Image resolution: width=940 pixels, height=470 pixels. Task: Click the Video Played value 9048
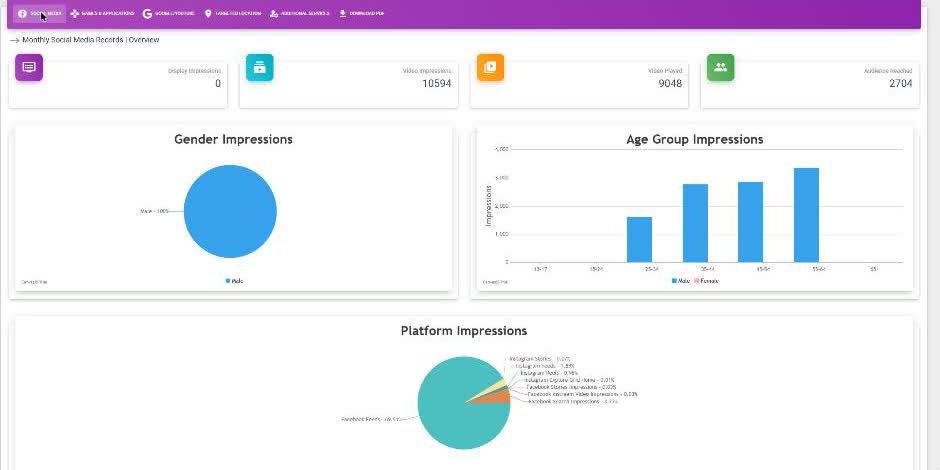click(670, 83)
